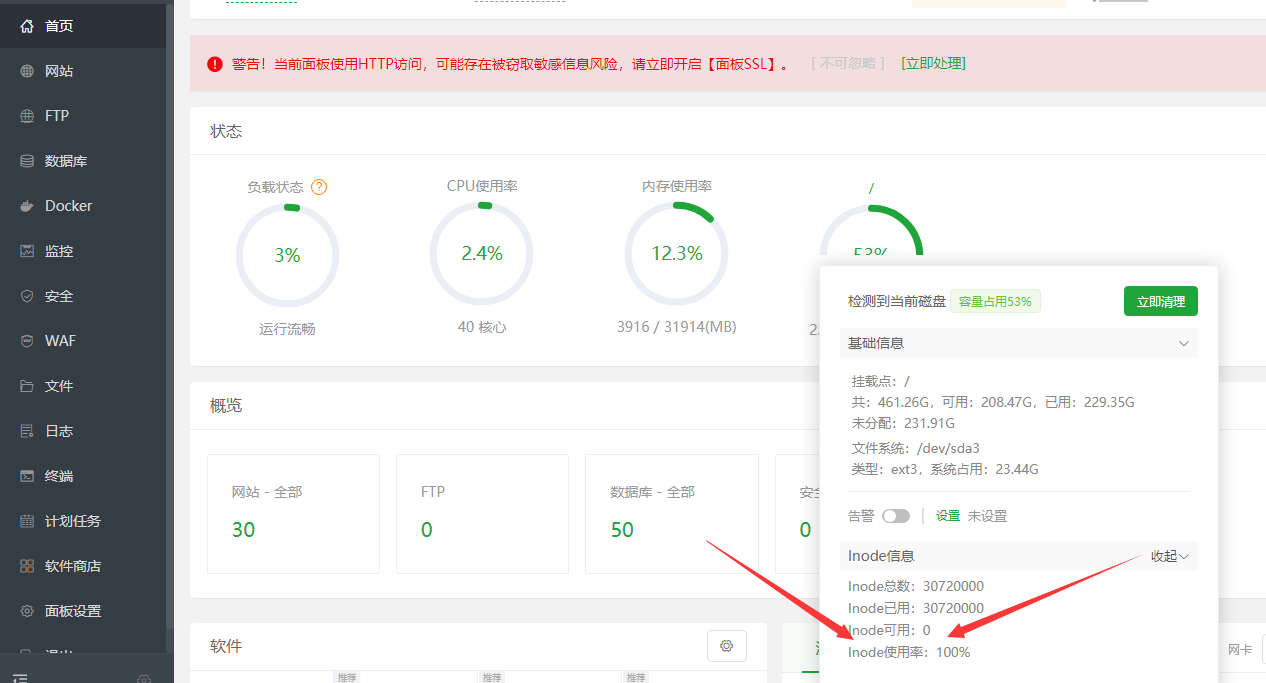Click the shield icon beside WAF
This screenshot has width=1266, height=683.
27,341
